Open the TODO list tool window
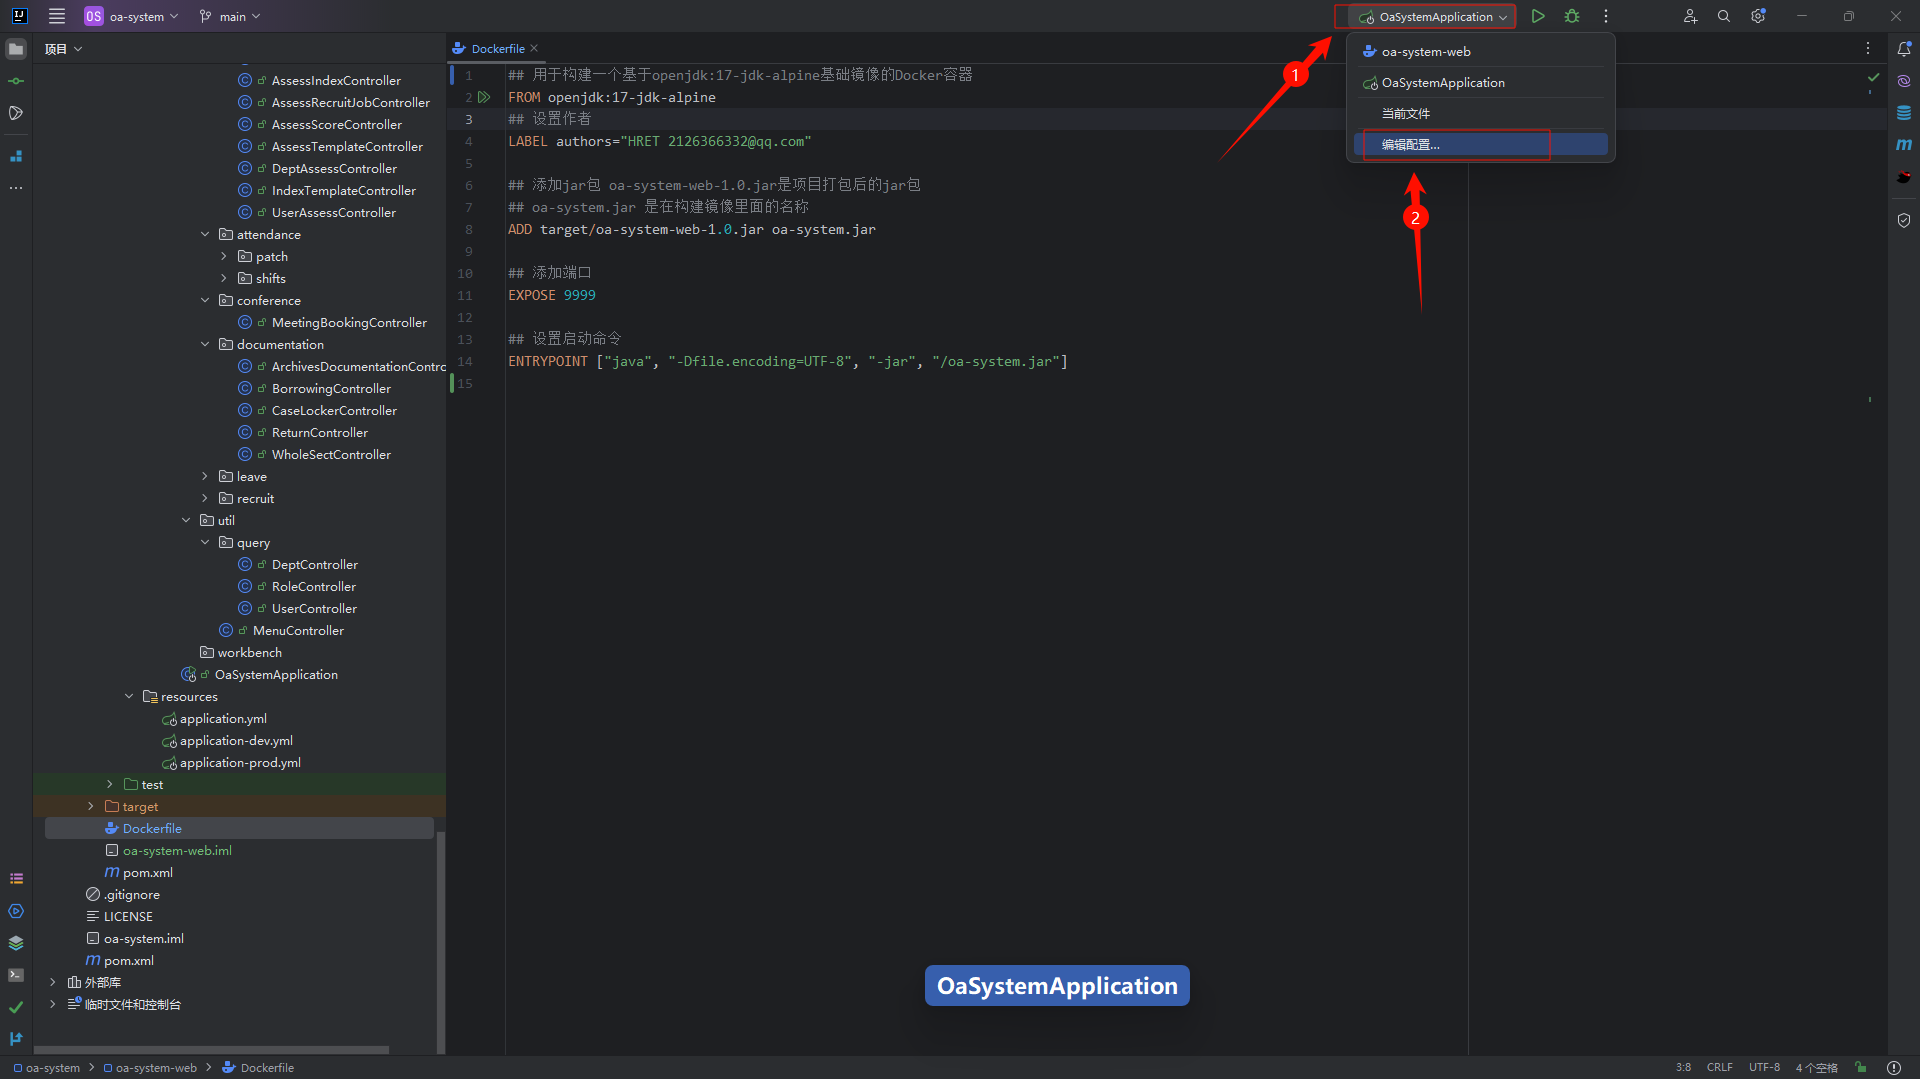 16,879
